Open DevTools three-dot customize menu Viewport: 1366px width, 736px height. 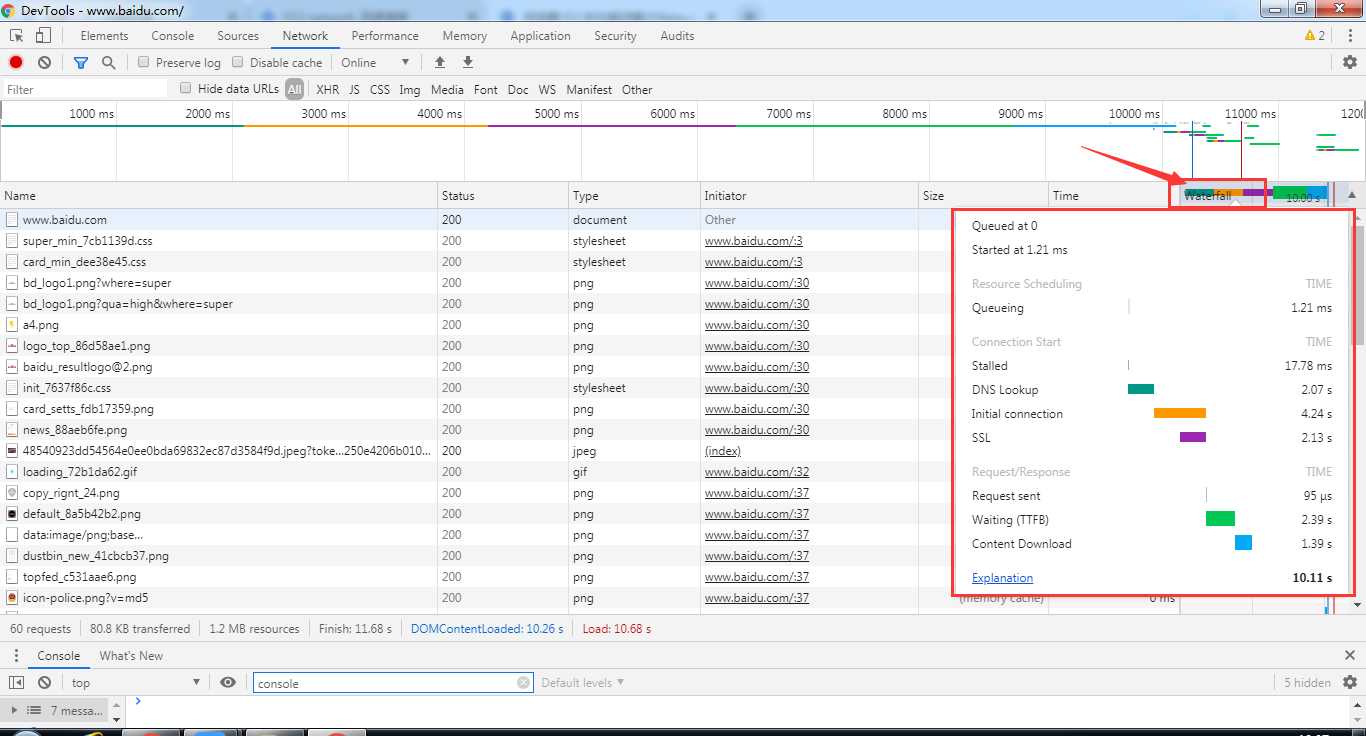(x=1350, y=35)
